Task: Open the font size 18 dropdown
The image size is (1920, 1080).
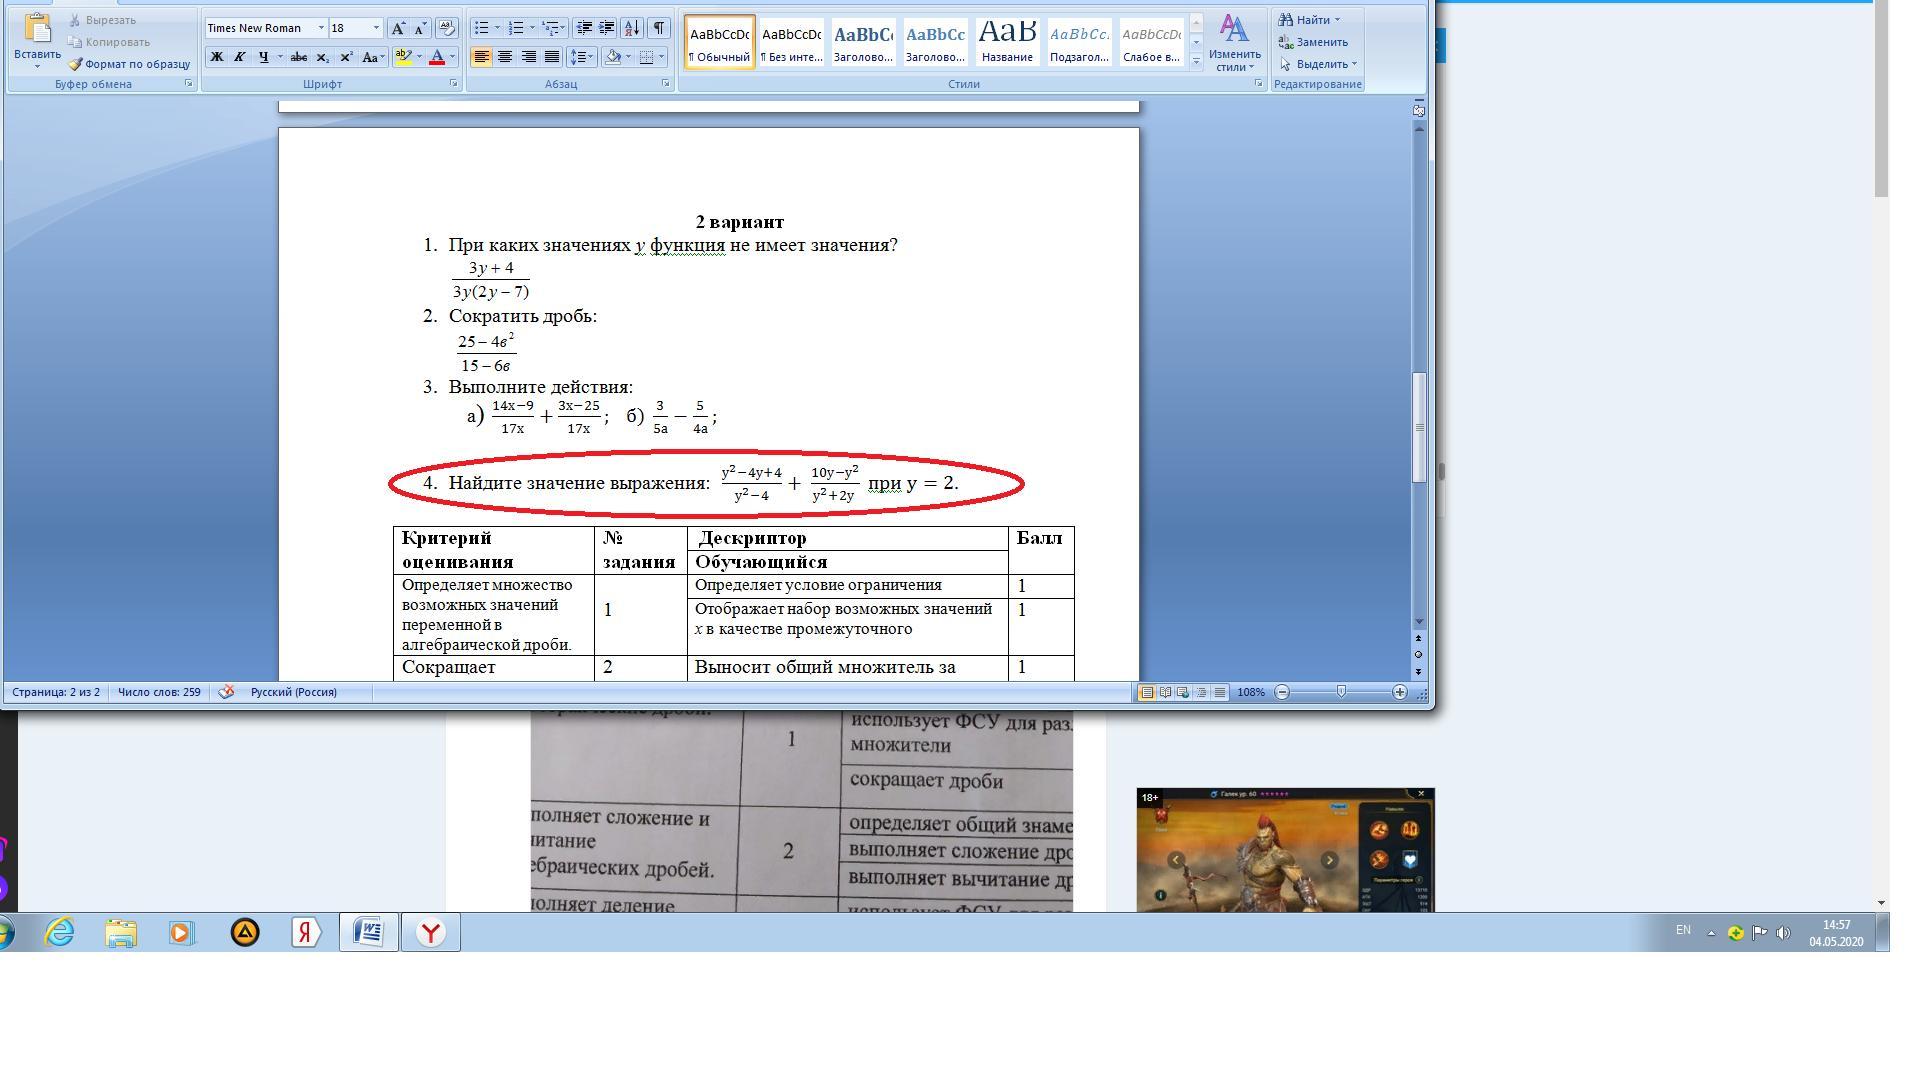Action: pyautogui.click(x=376, y=28)
